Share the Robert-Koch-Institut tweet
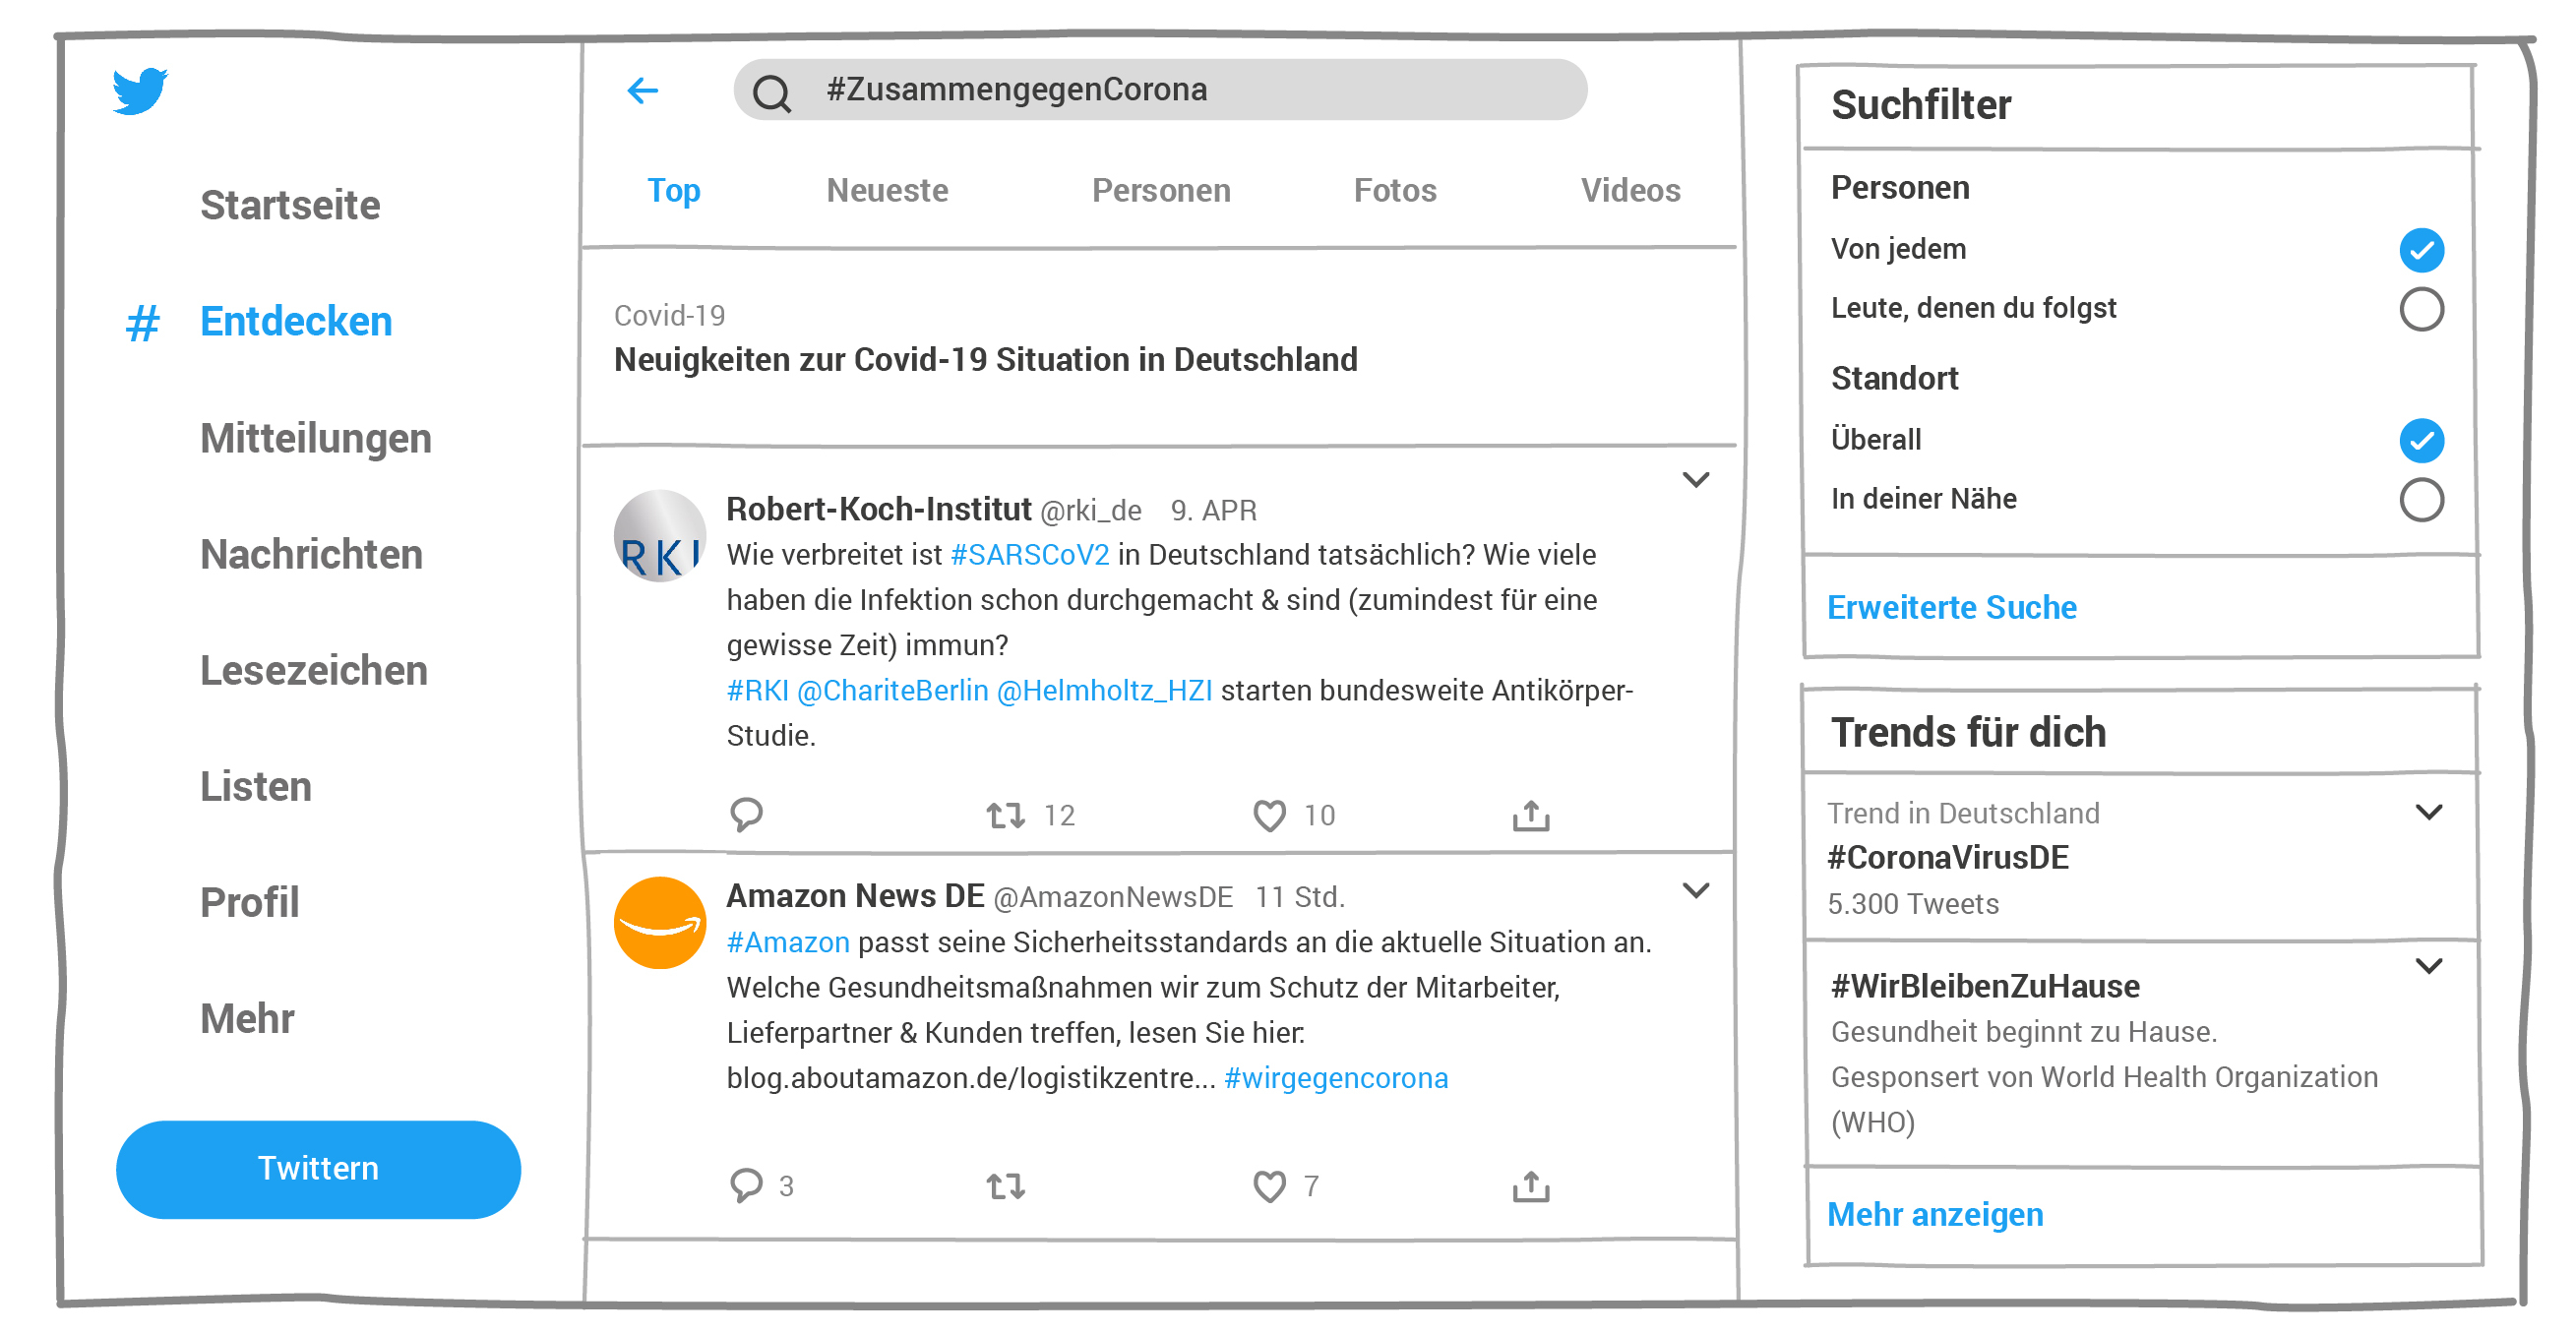This screenshot has height=1334, width=2576. coord(1530,815)
